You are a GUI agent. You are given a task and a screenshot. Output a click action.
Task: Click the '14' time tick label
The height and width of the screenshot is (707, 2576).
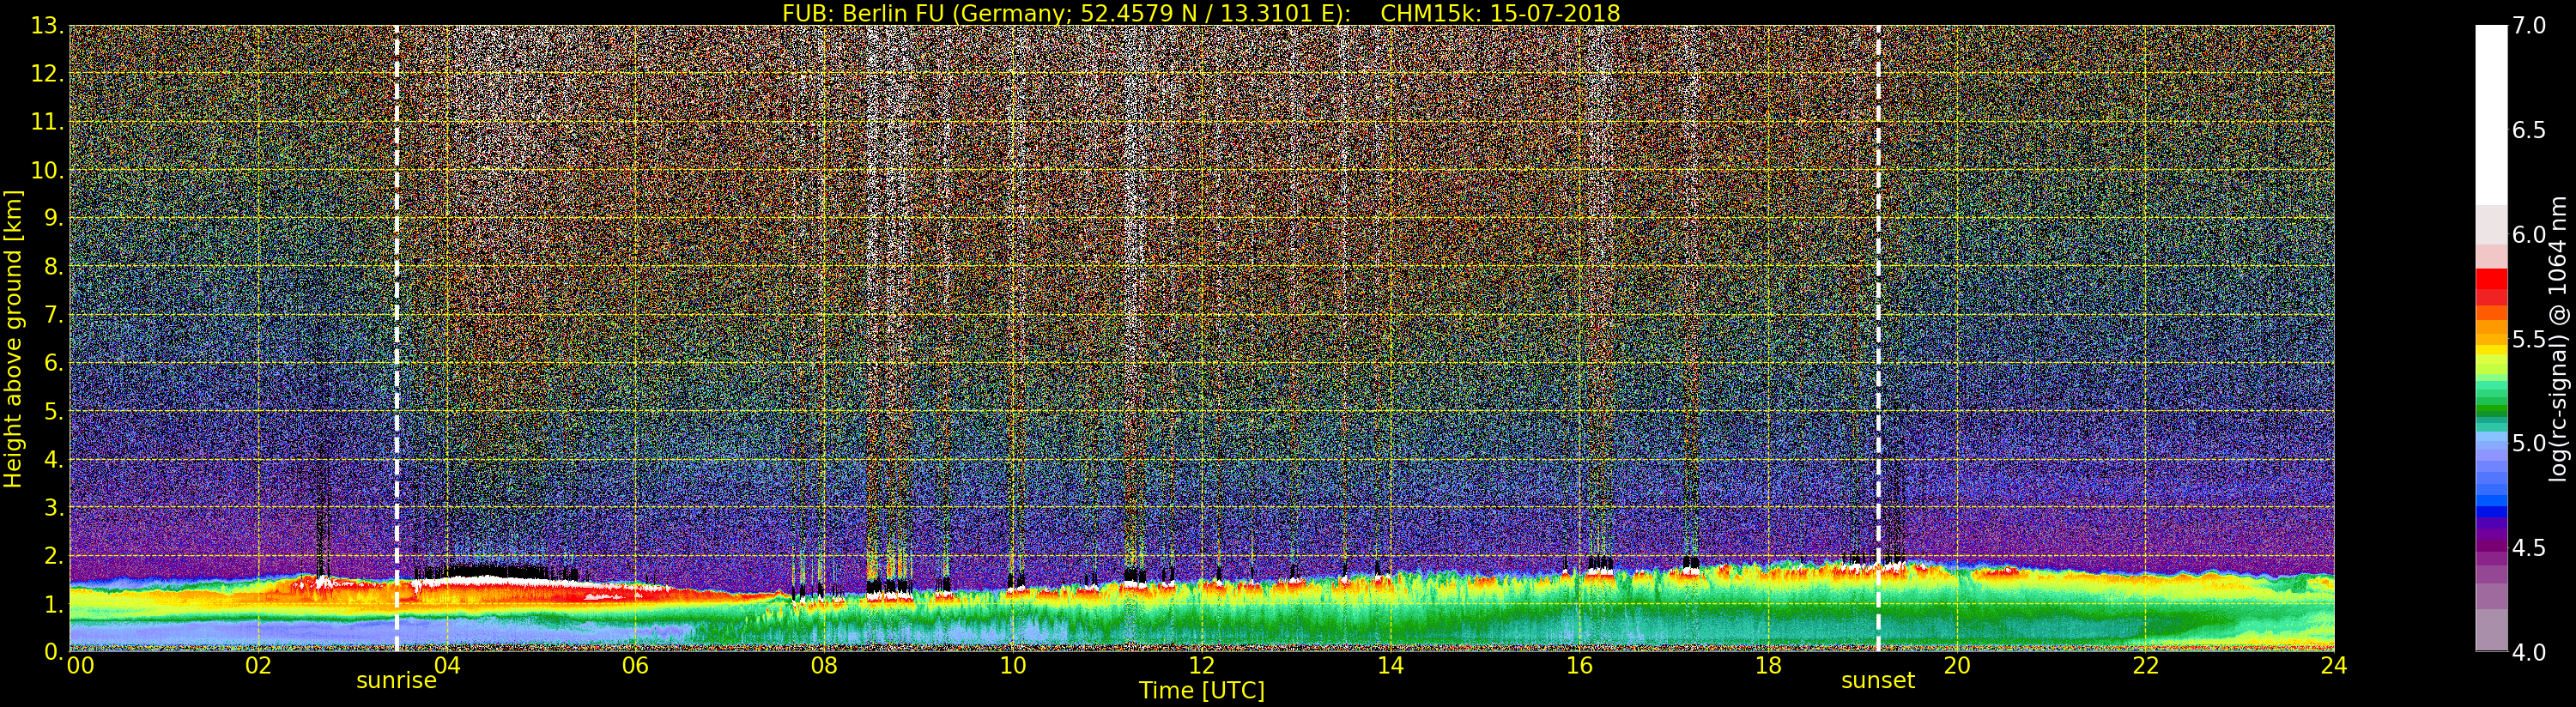click(x=1390, y=666)
